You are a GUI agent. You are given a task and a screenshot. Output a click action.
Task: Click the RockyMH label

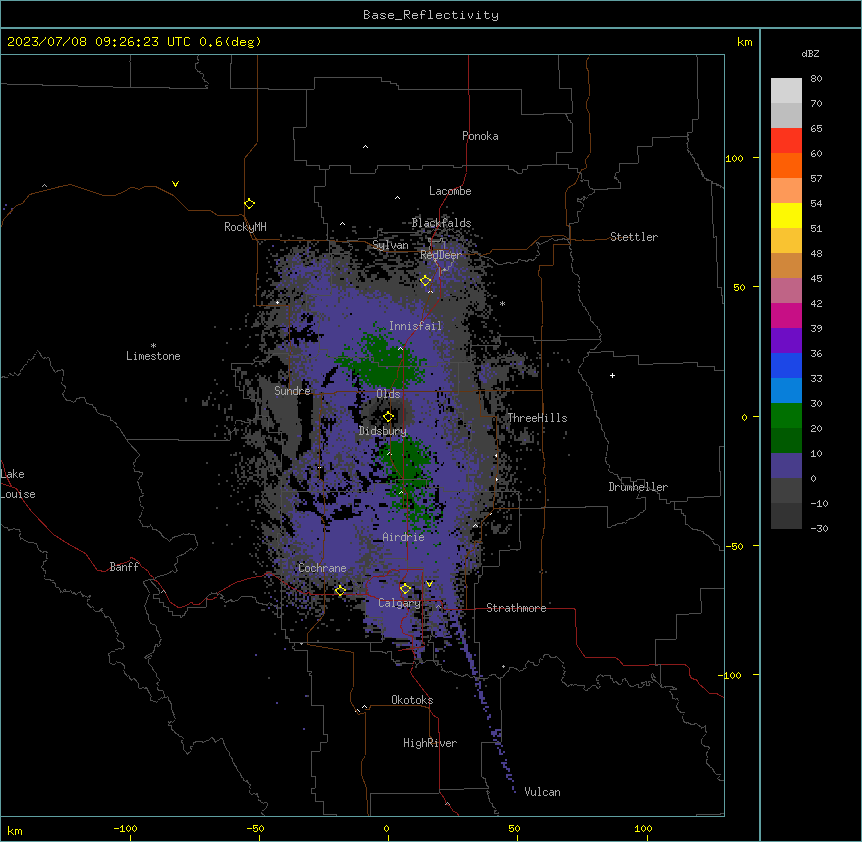coord(245,227)
